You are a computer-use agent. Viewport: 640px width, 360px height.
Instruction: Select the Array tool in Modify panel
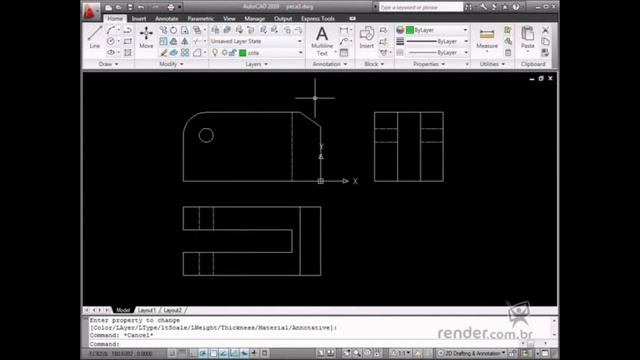coord(185,53)
